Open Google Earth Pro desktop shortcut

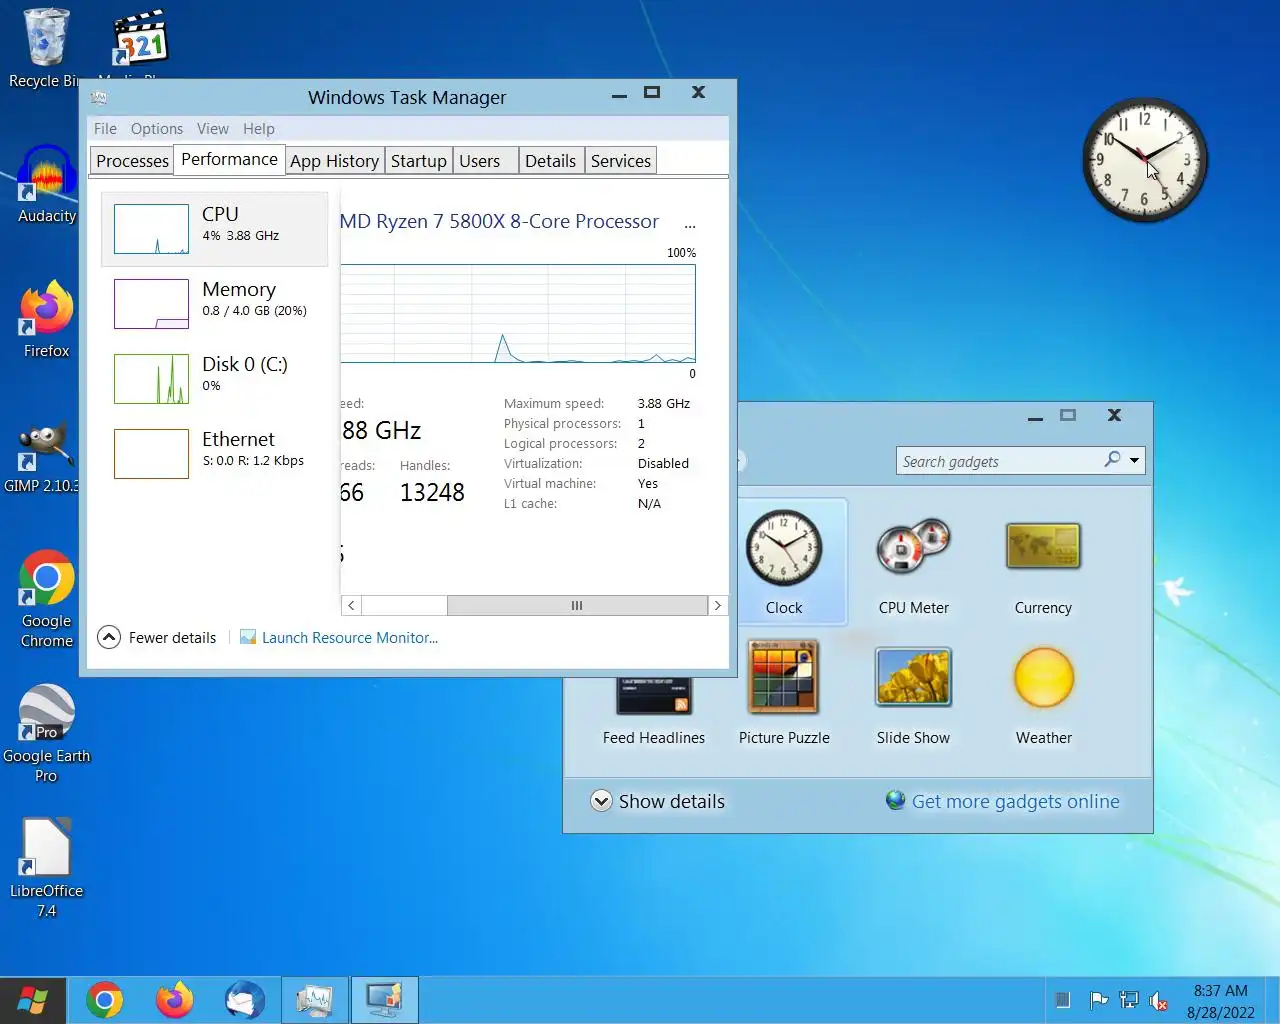pyautogui.click(x=46, y=734)
